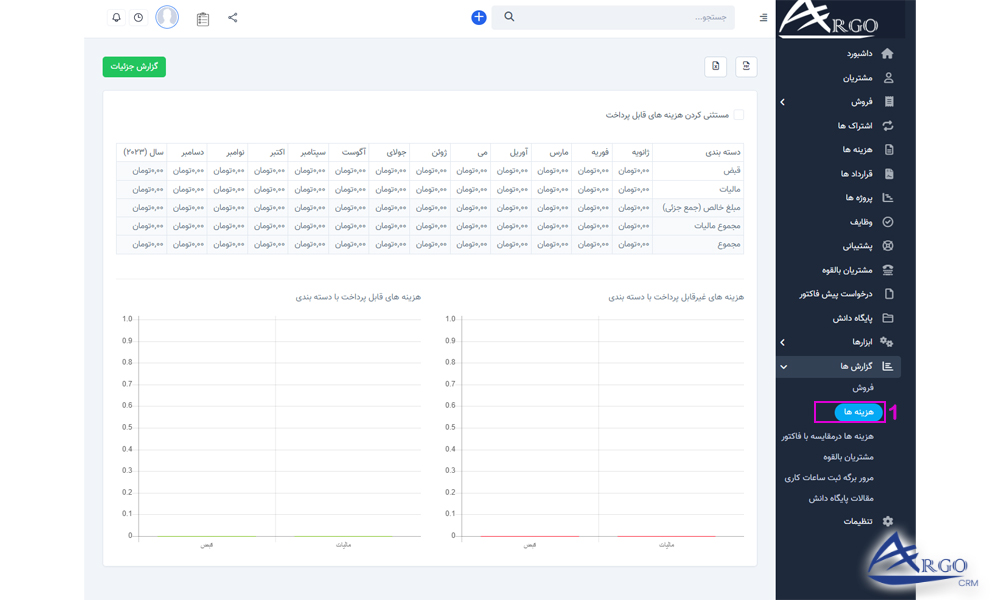
Task: Open the clipboard/notes icon in top bar
Action: (x=203, y=18)
